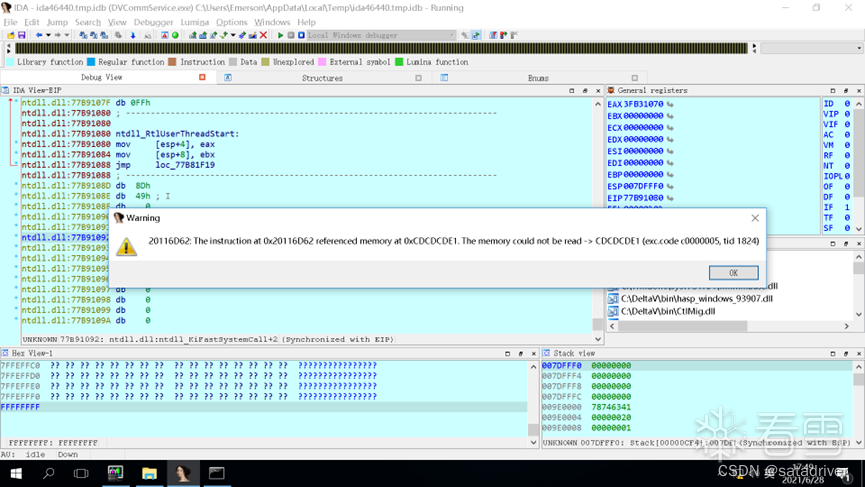Close the Hex View-1 panel
This screenshot has height=487, width=865.
pos(533,354)
